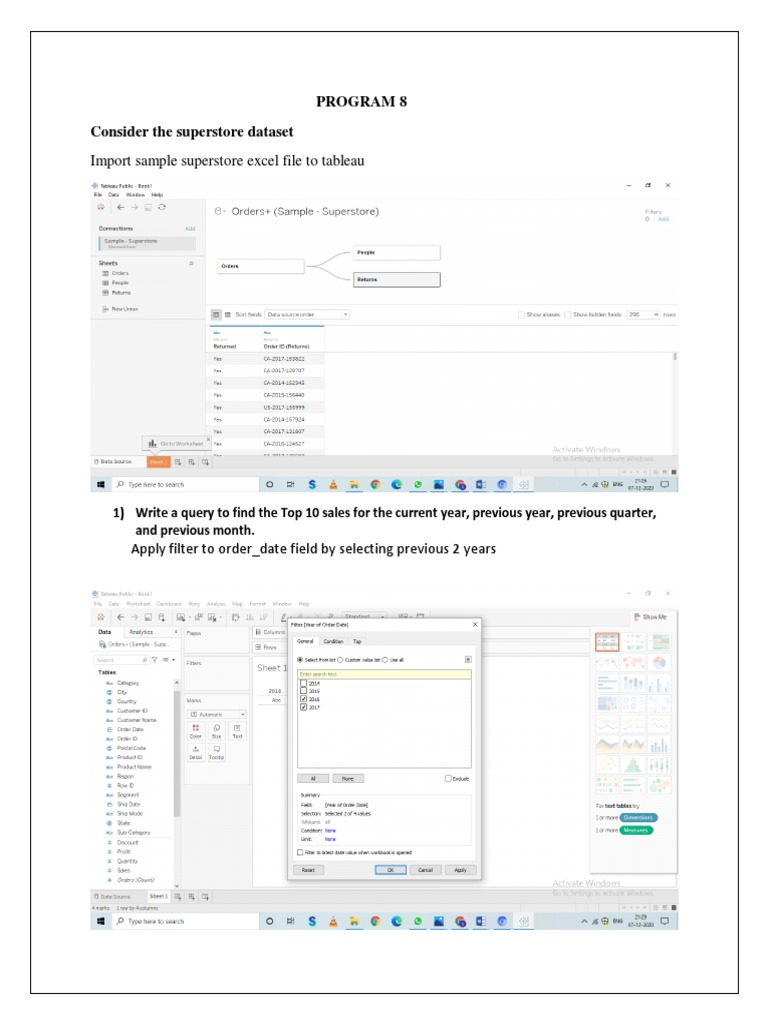Toggle the Filter to latest date value checkbox
The image size is (768, 1024).
(300, 852)
